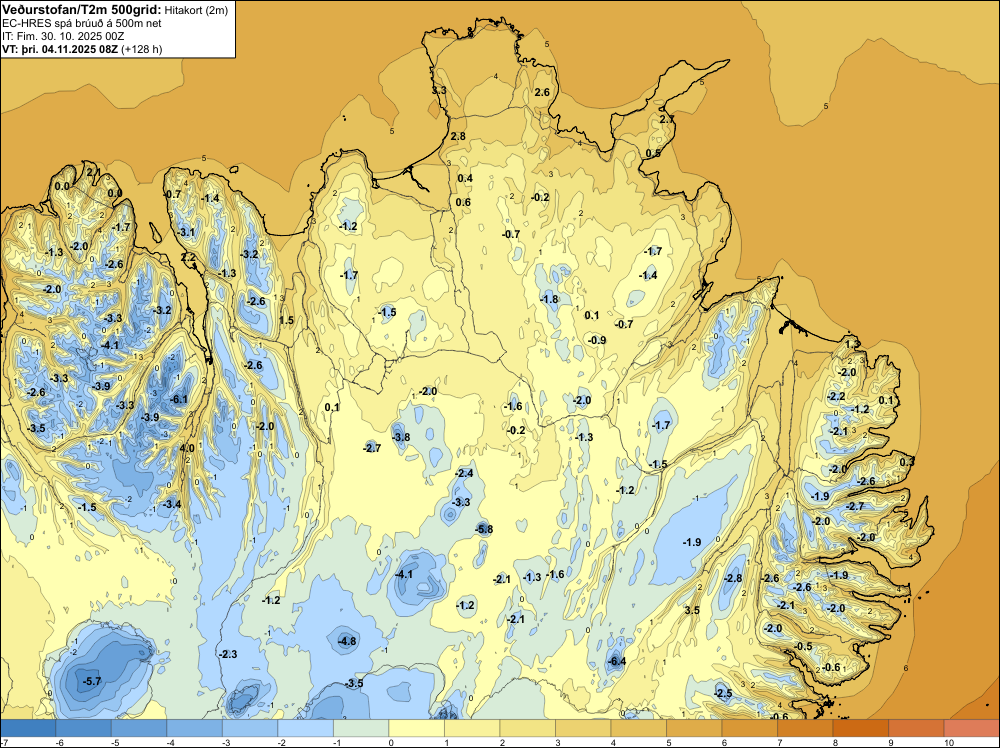This screenshot has width=1000, height=748.
Task: Click the positive 1.3 value on the east coast
Action: [852, 344]
